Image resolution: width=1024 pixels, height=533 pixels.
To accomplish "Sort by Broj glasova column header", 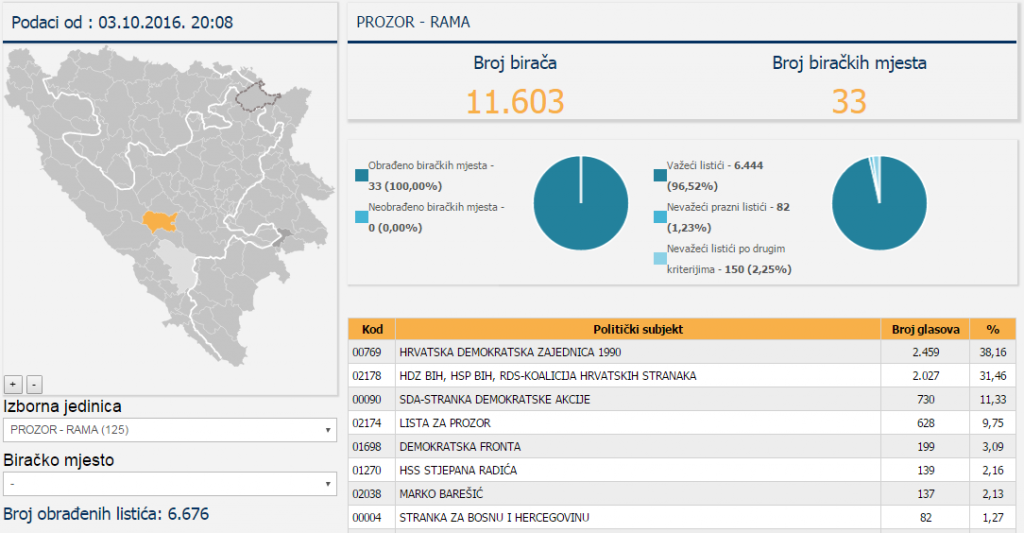I will (x=925, y=329).
